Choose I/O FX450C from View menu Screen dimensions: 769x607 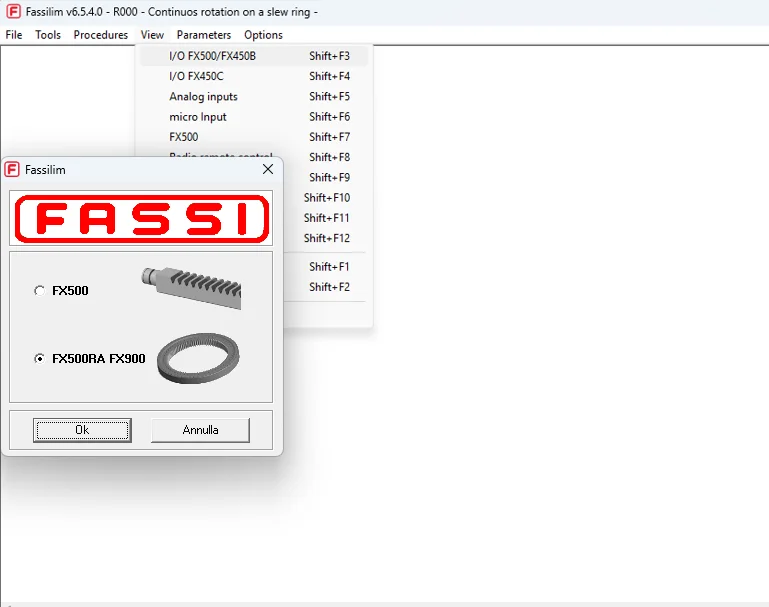(254, 76)
